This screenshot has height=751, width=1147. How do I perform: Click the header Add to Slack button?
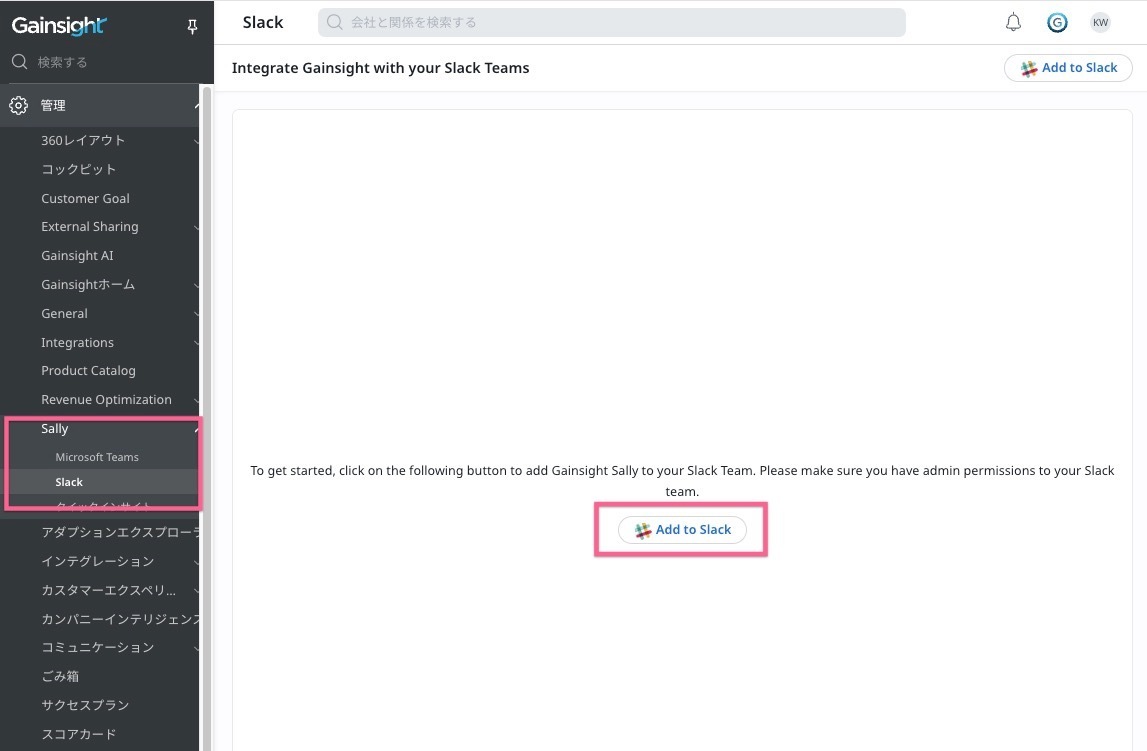[x=1068, y=68]
